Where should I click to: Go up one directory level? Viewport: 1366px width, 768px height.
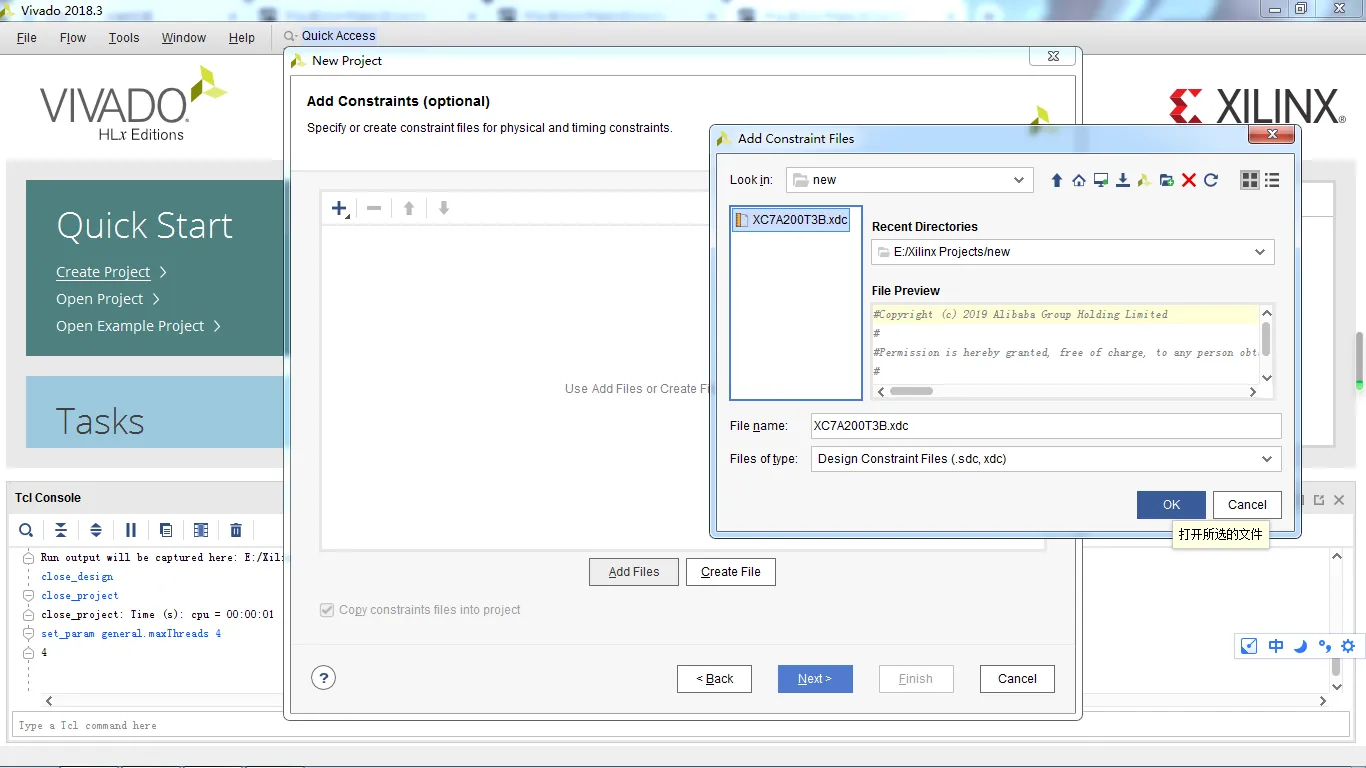point(1057,180)
